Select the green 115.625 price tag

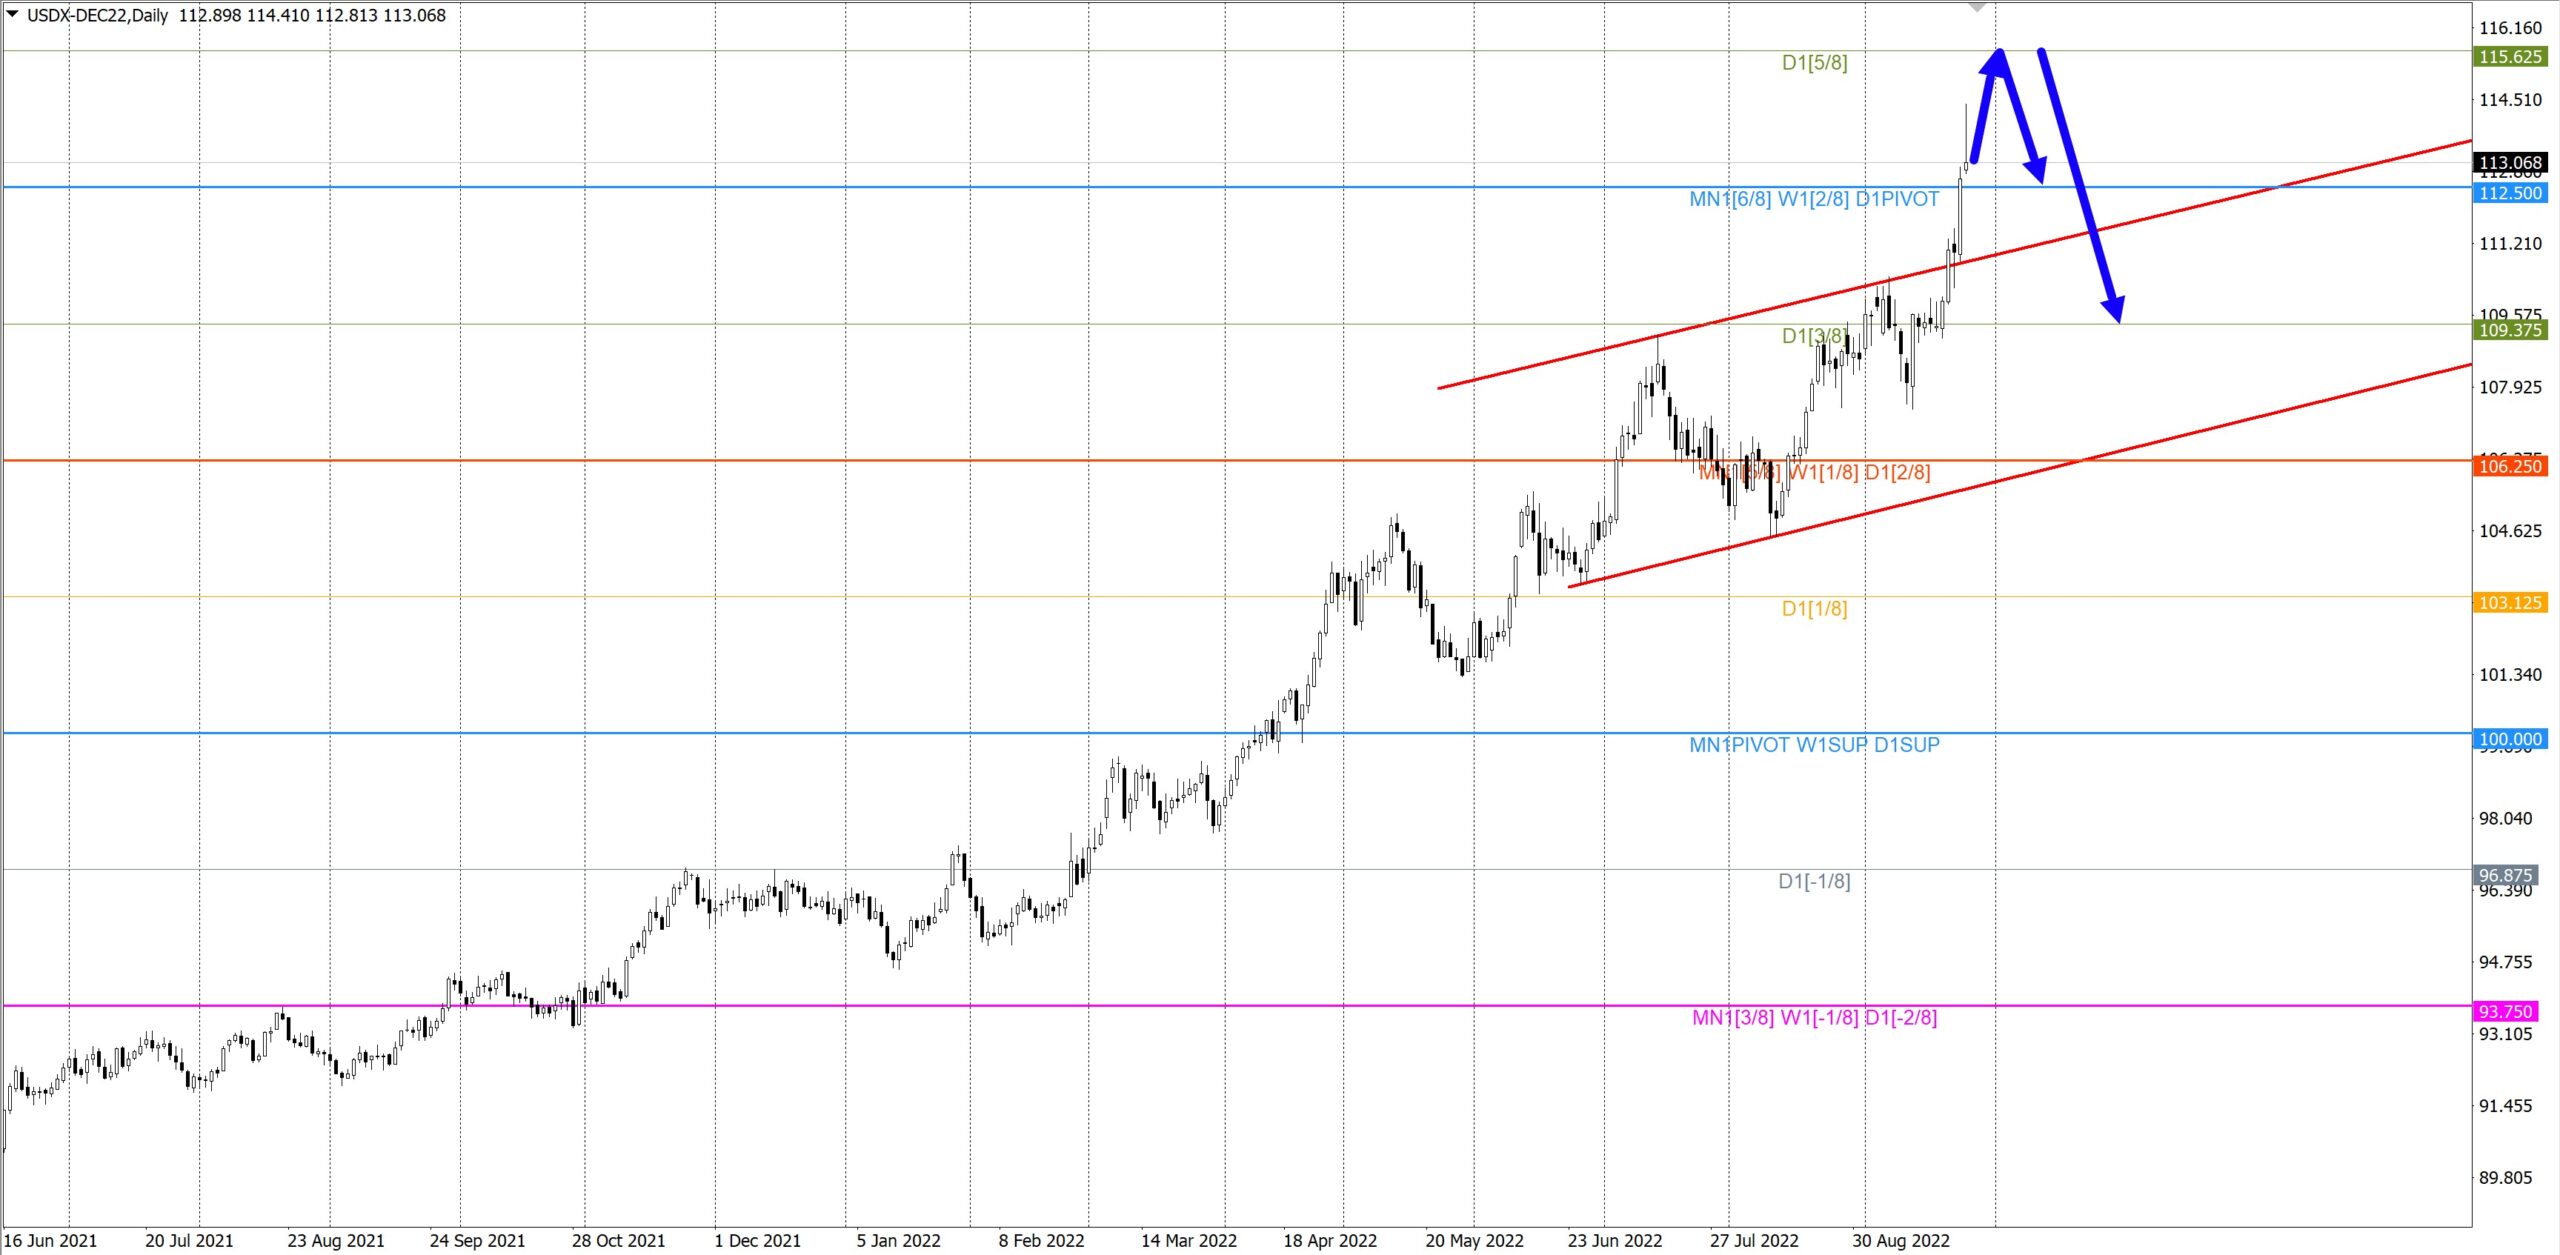point(2509,57)
